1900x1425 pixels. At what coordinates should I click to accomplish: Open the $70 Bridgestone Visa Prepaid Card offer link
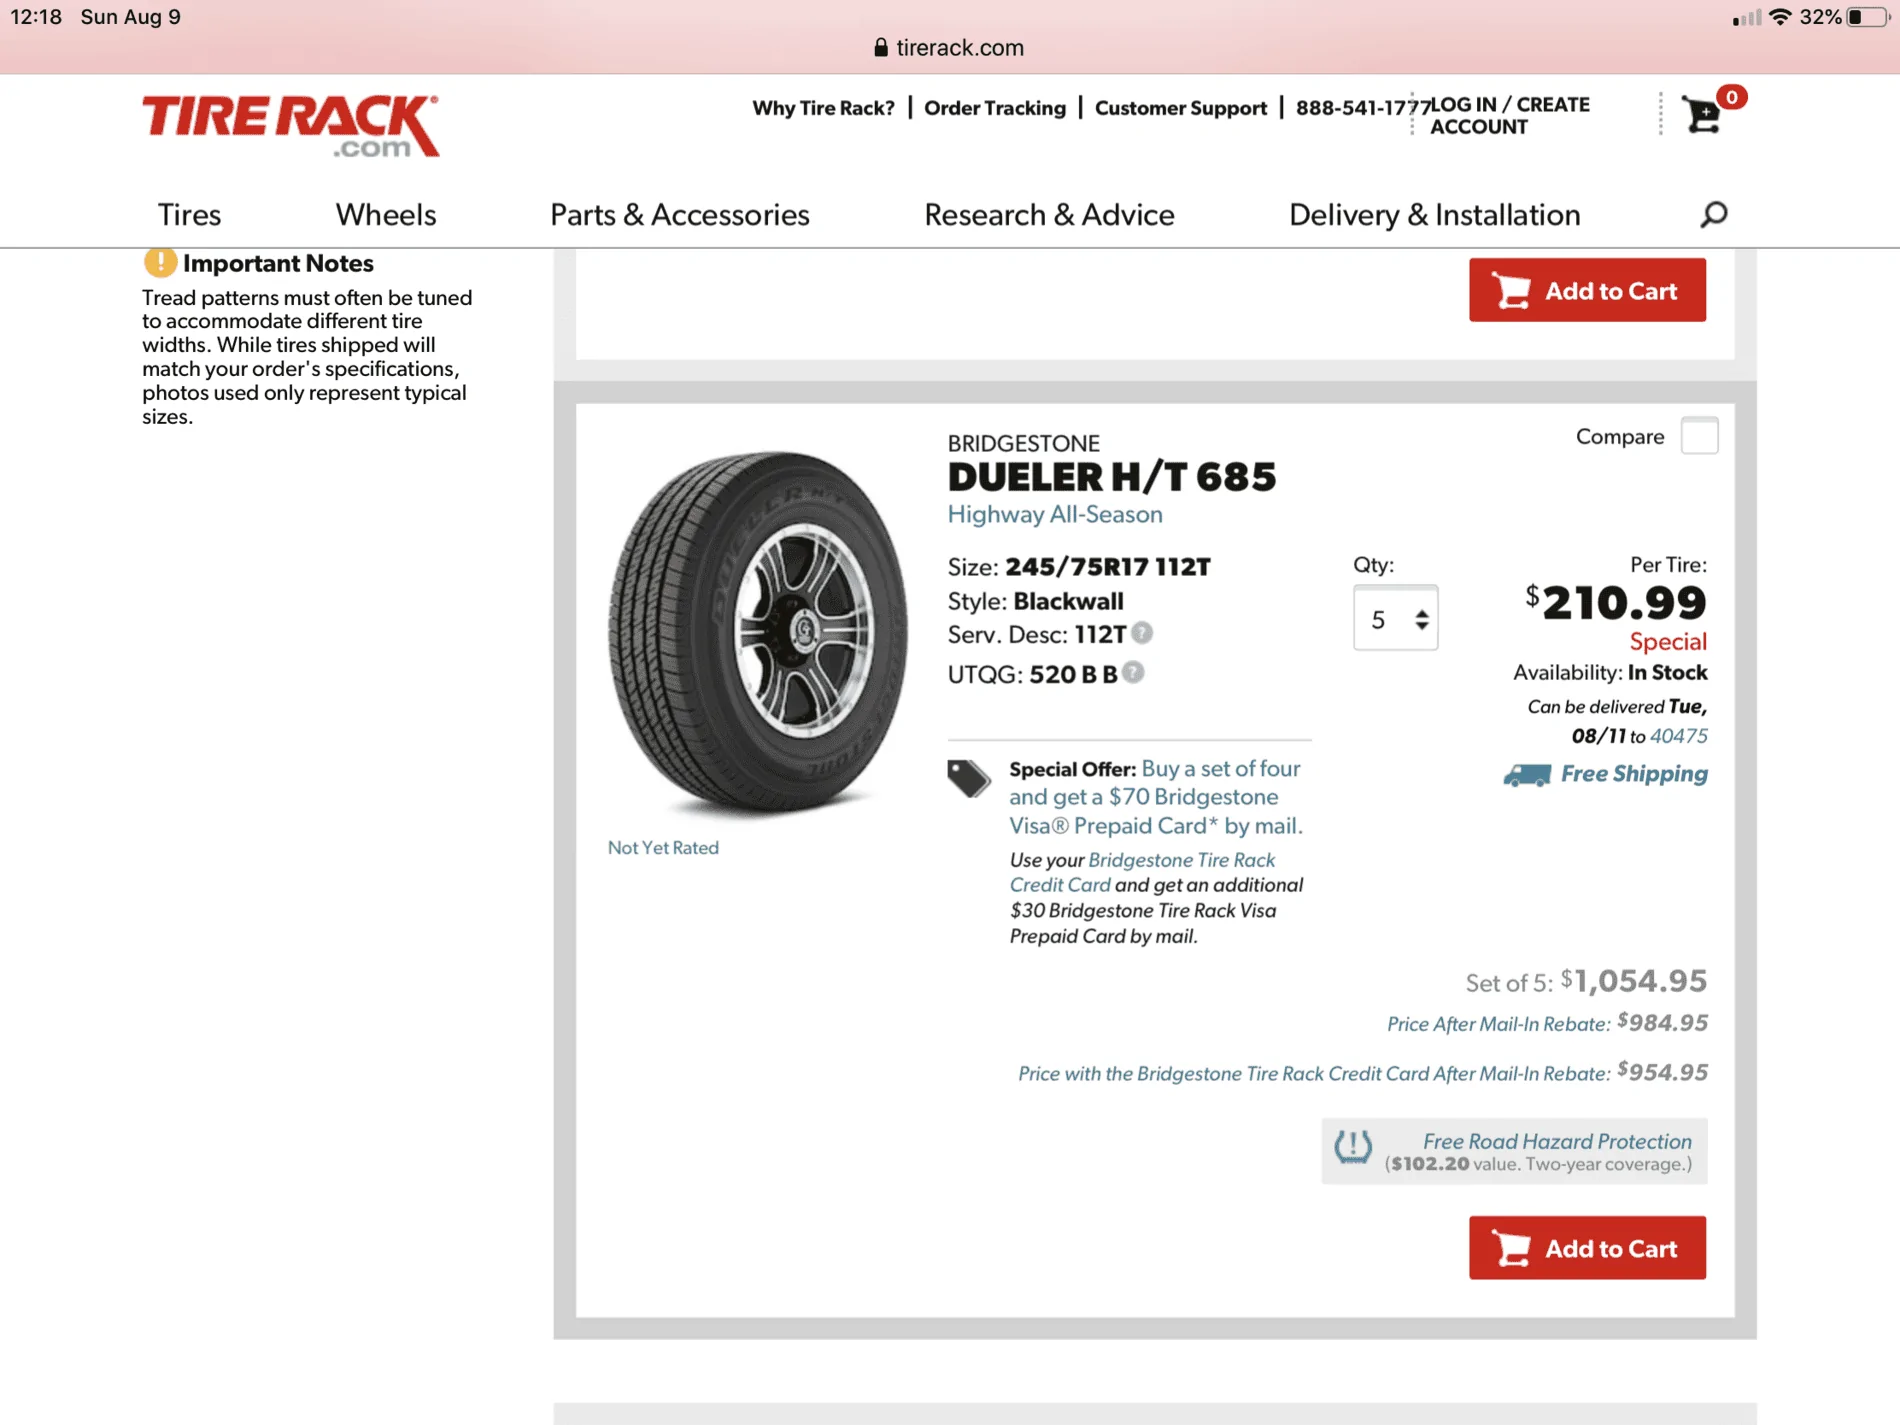click(x=1155, y=797)
